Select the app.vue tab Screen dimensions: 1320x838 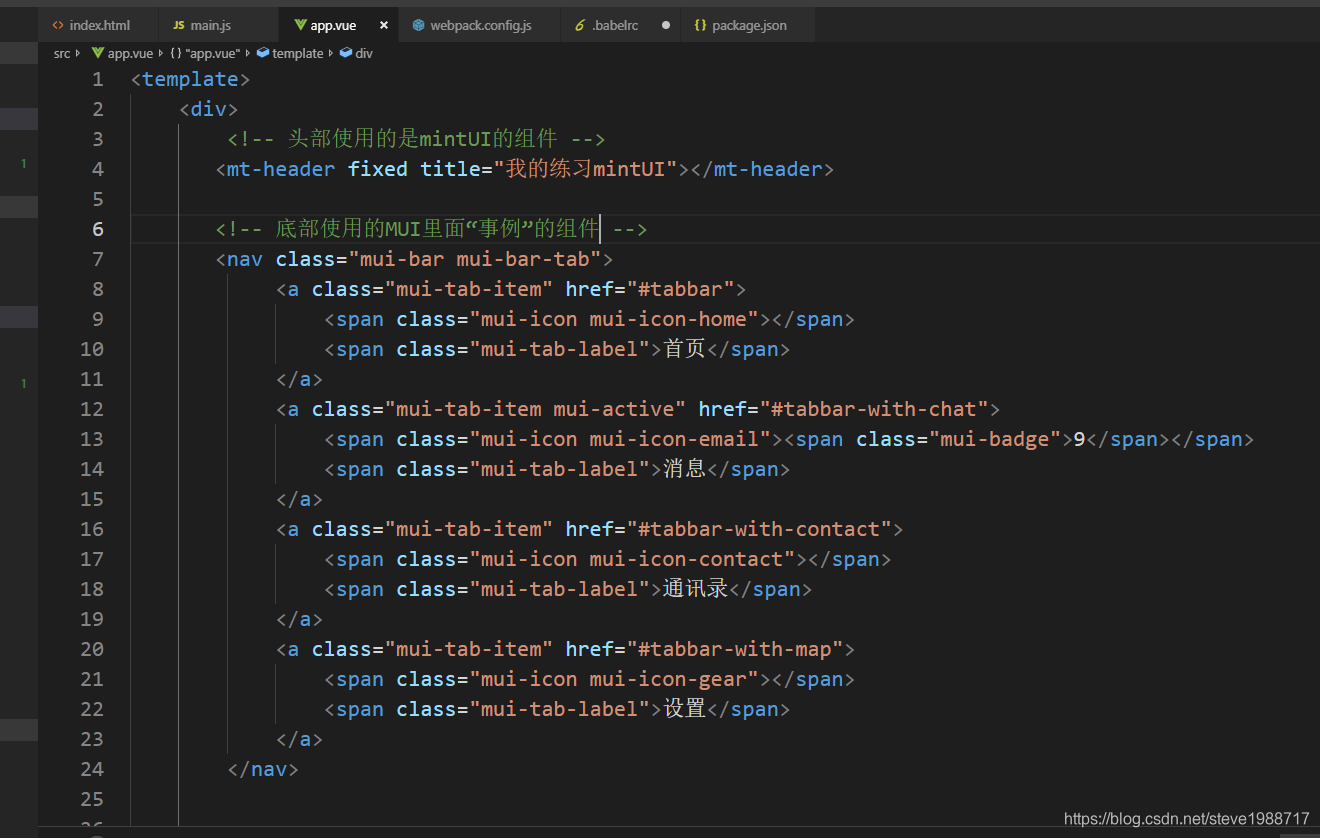[x=333, y=25]
